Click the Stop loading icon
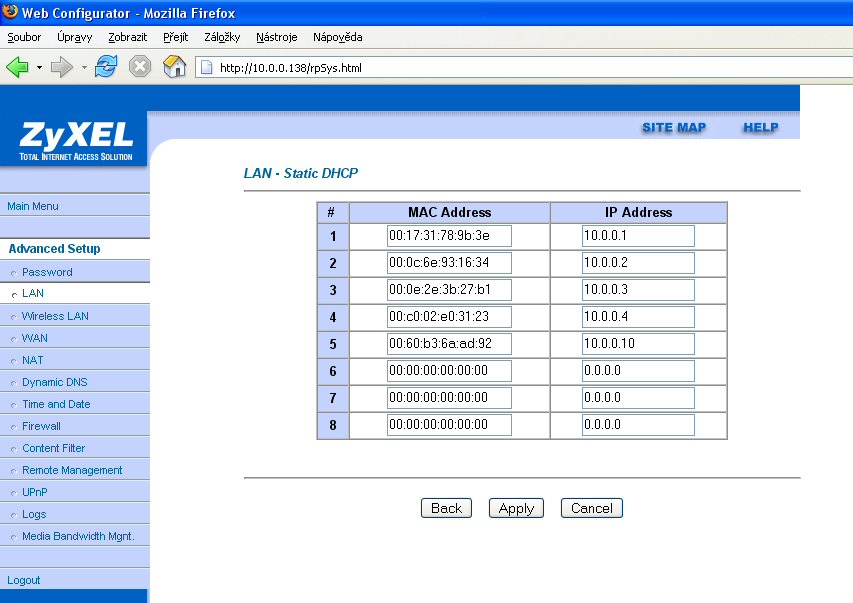This screenshot has width=853, height=603. 140,67
